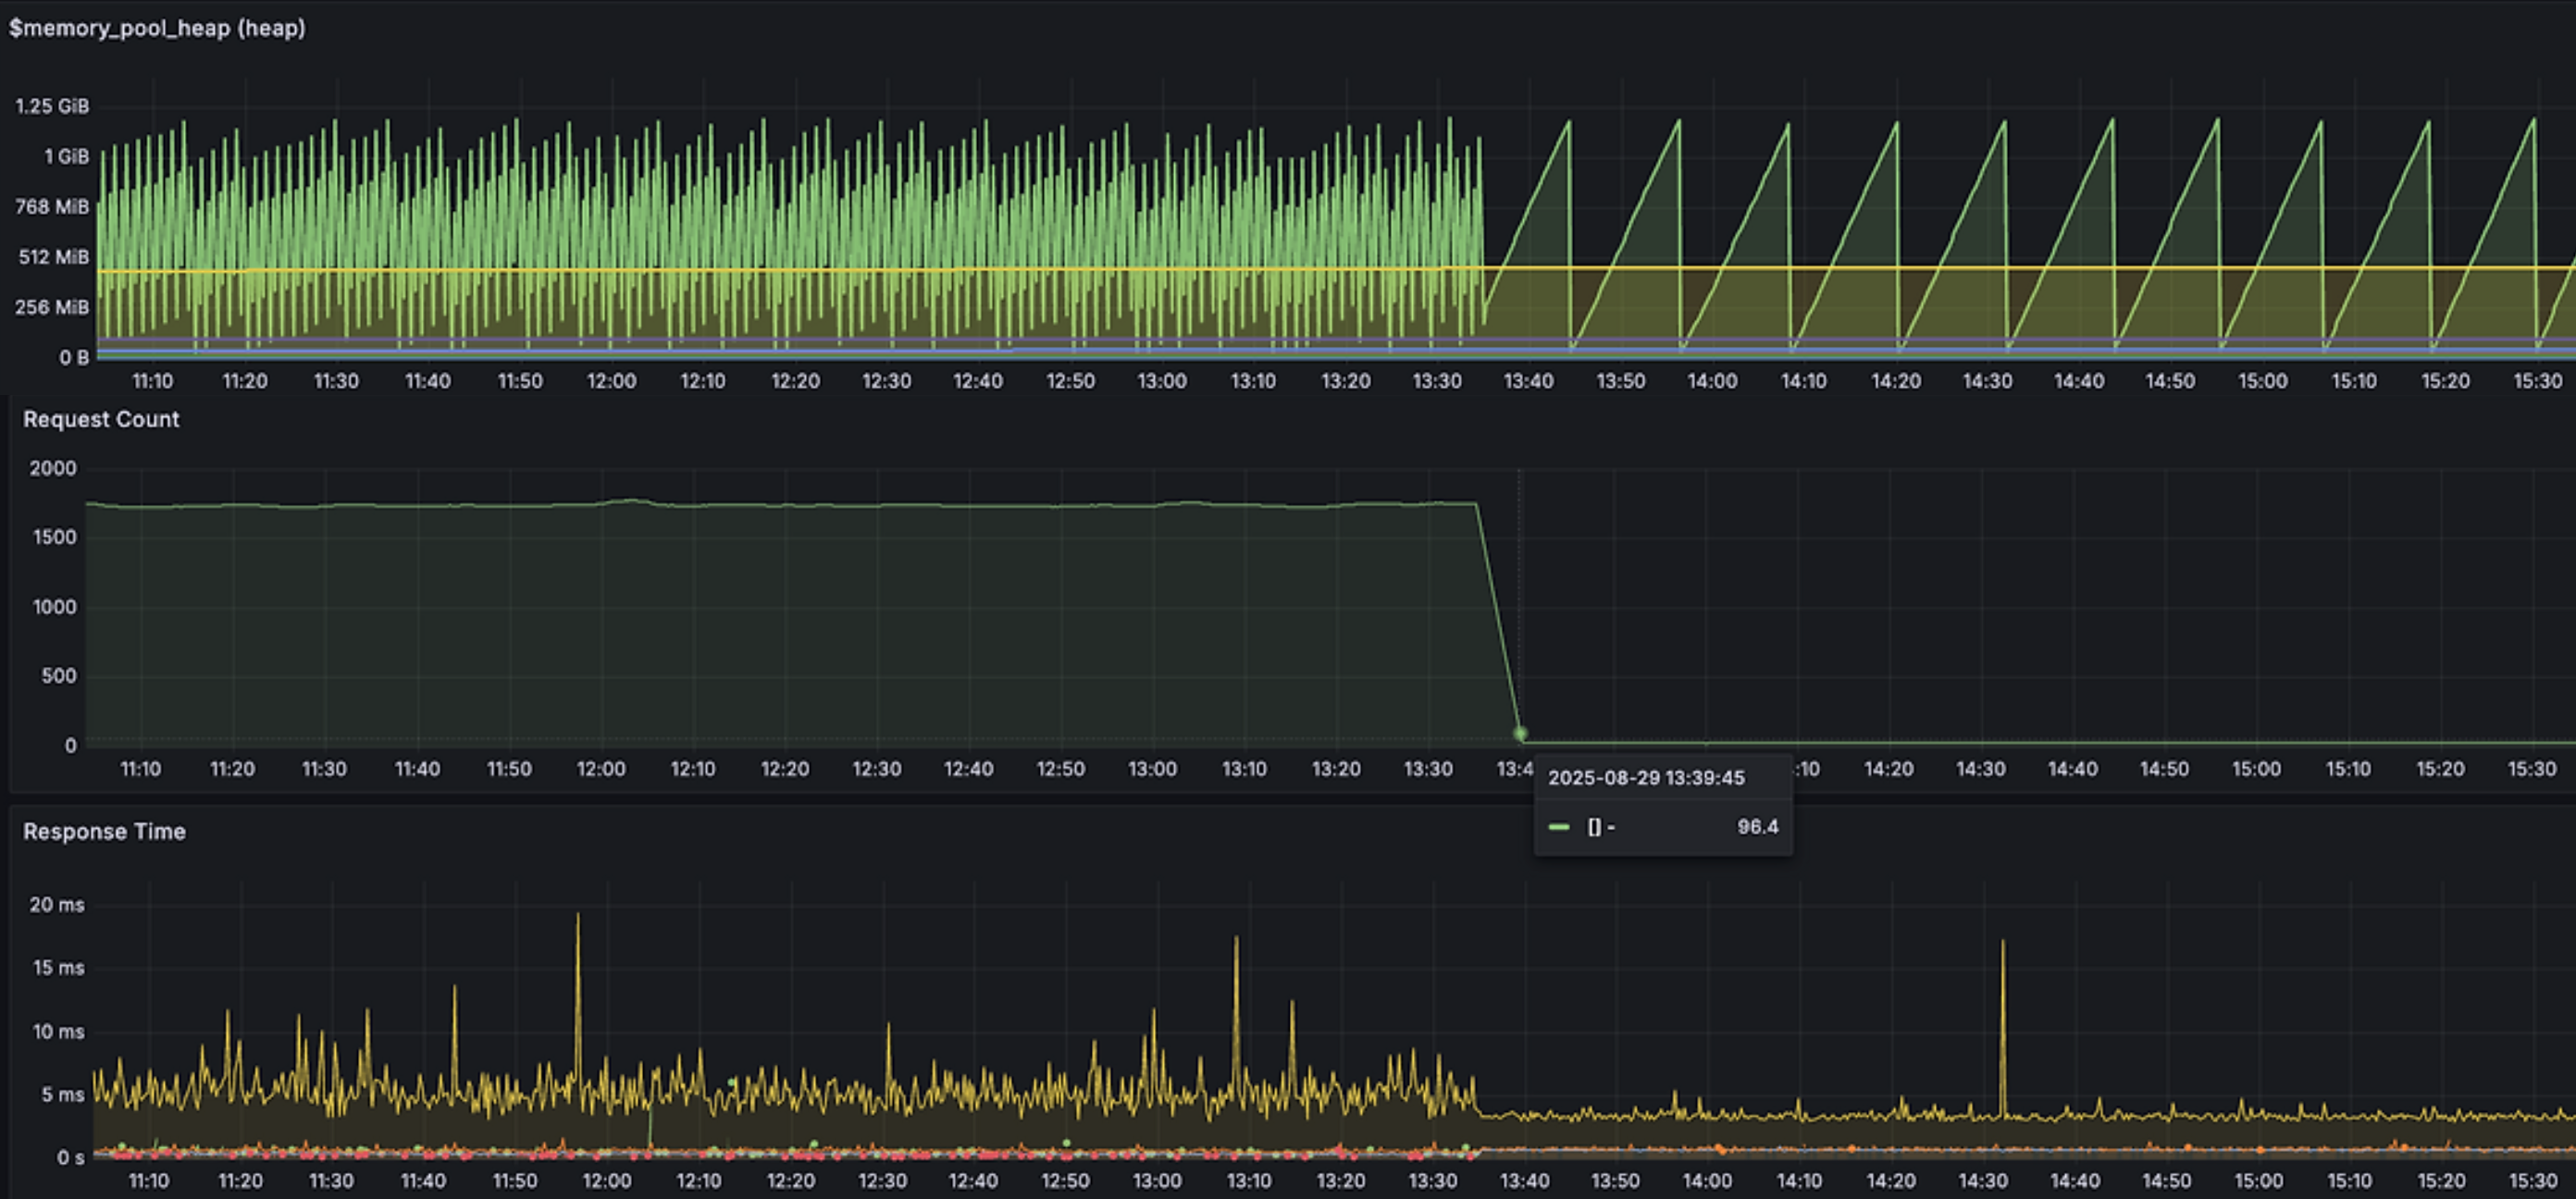
Task: Click the 0 s label on Response Time axis
Action: (70, 1157)
